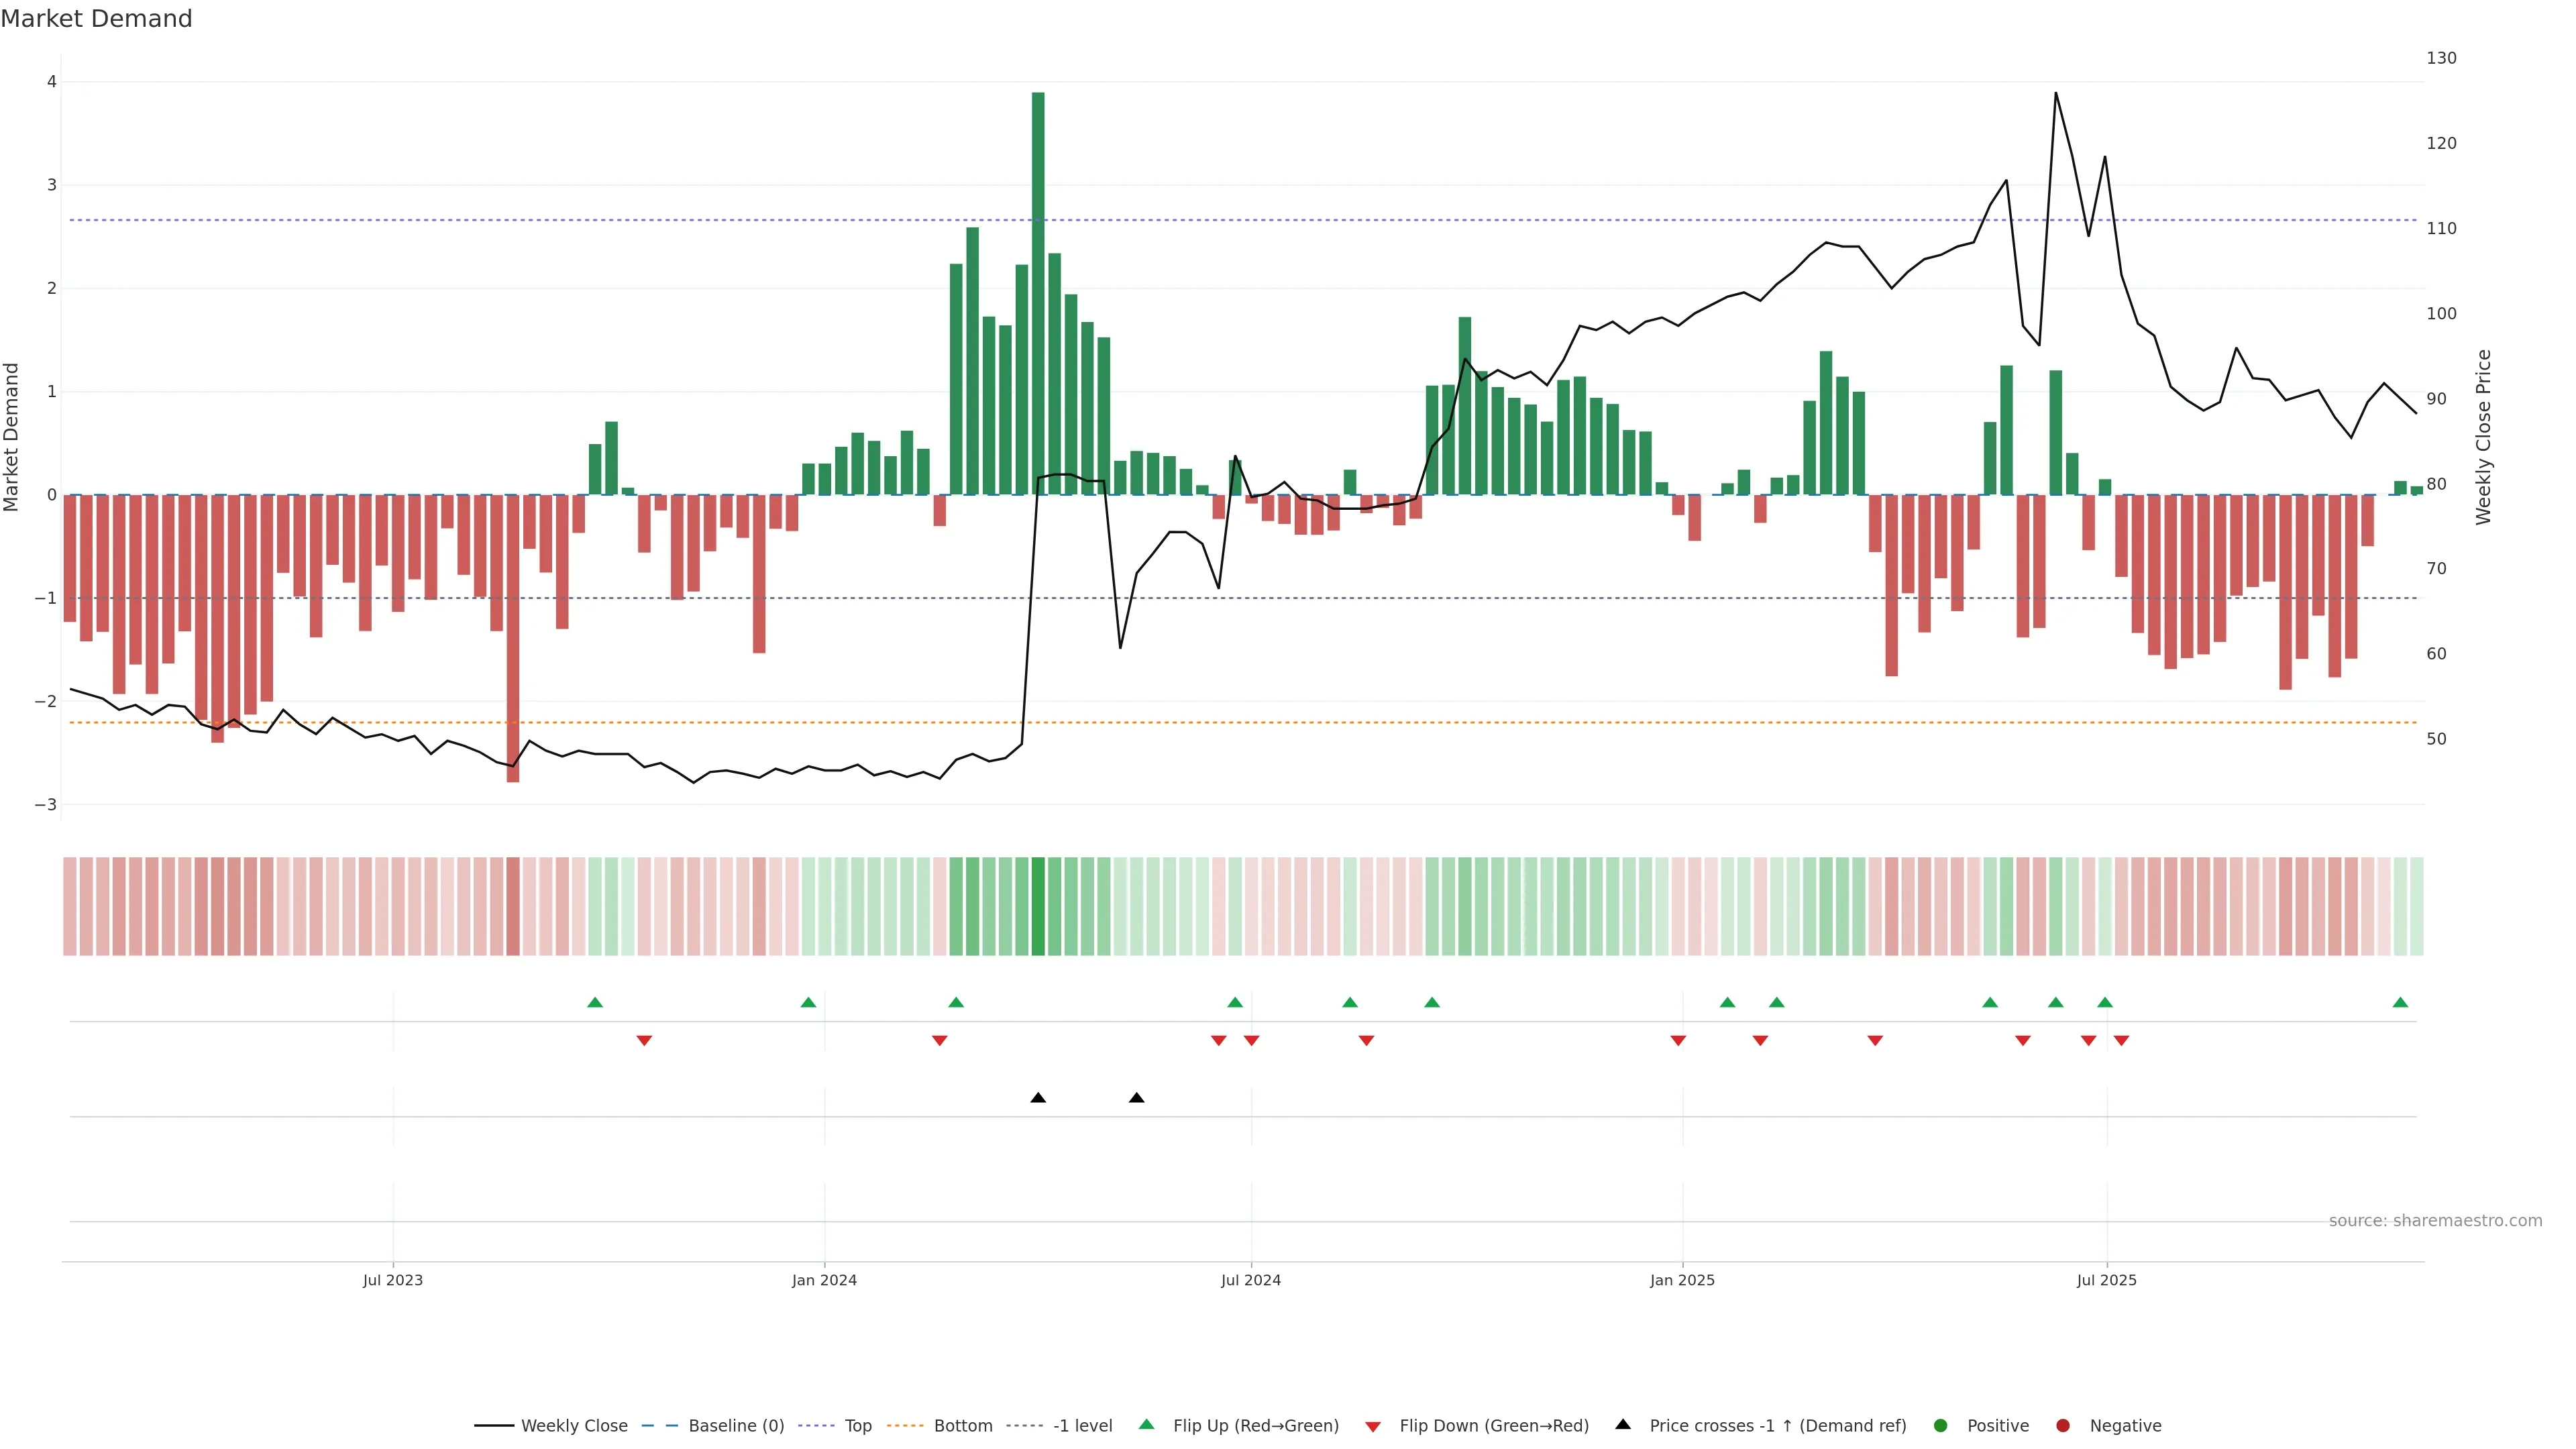Click Flip Up green triangle legend icon

point(1147,1424)
